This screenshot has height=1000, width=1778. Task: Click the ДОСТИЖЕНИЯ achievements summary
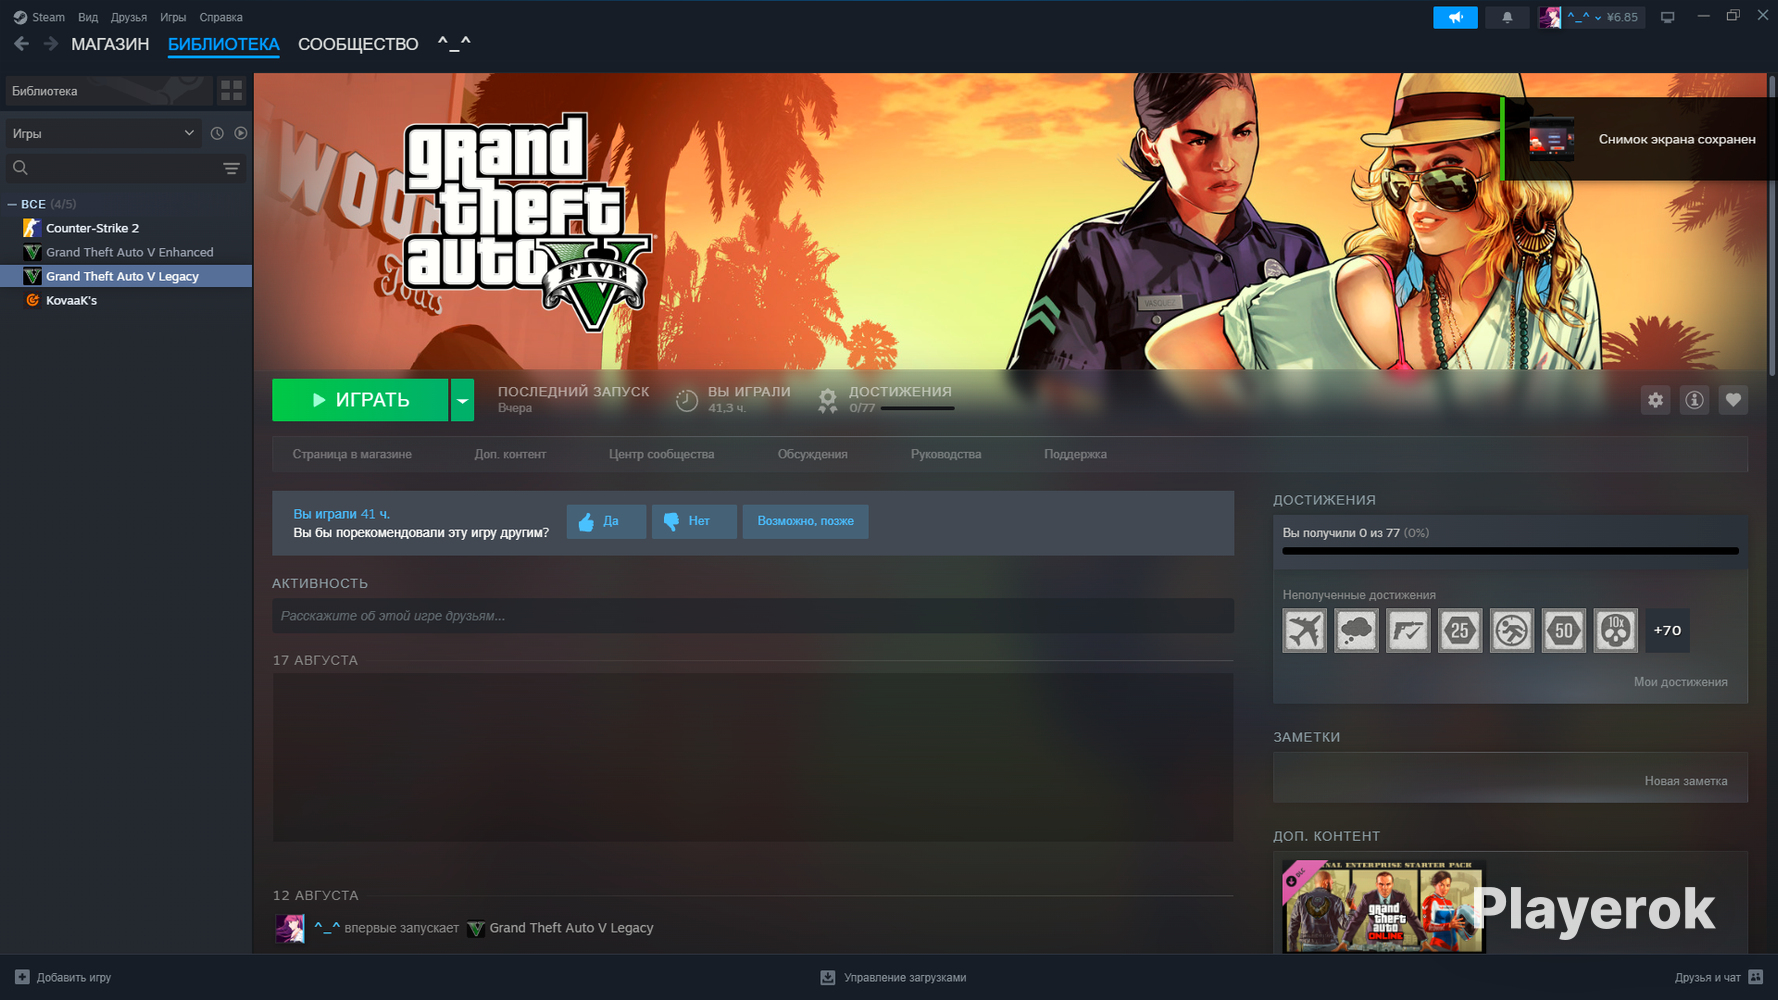tap(886, 399)
